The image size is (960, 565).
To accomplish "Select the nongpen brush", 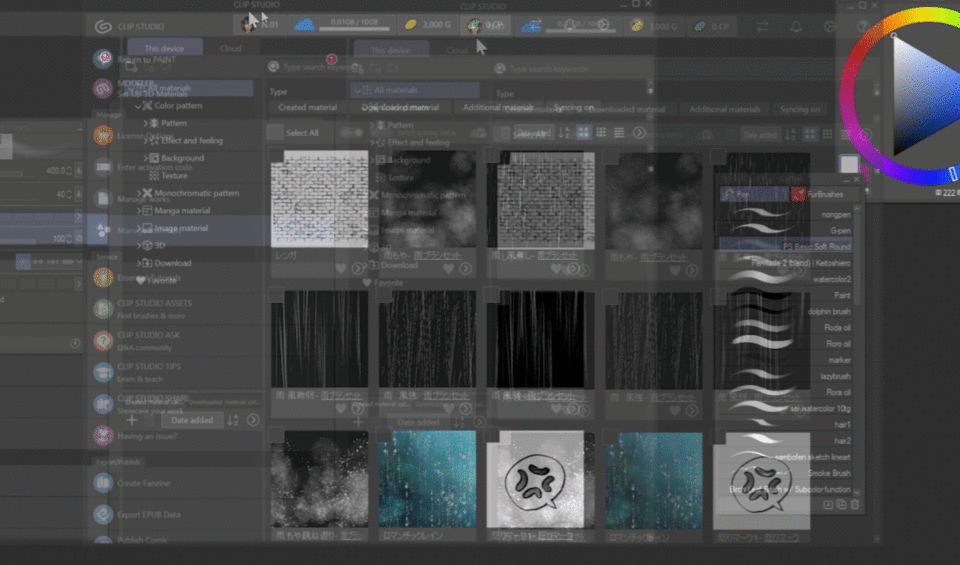I will tap(785, 214).
